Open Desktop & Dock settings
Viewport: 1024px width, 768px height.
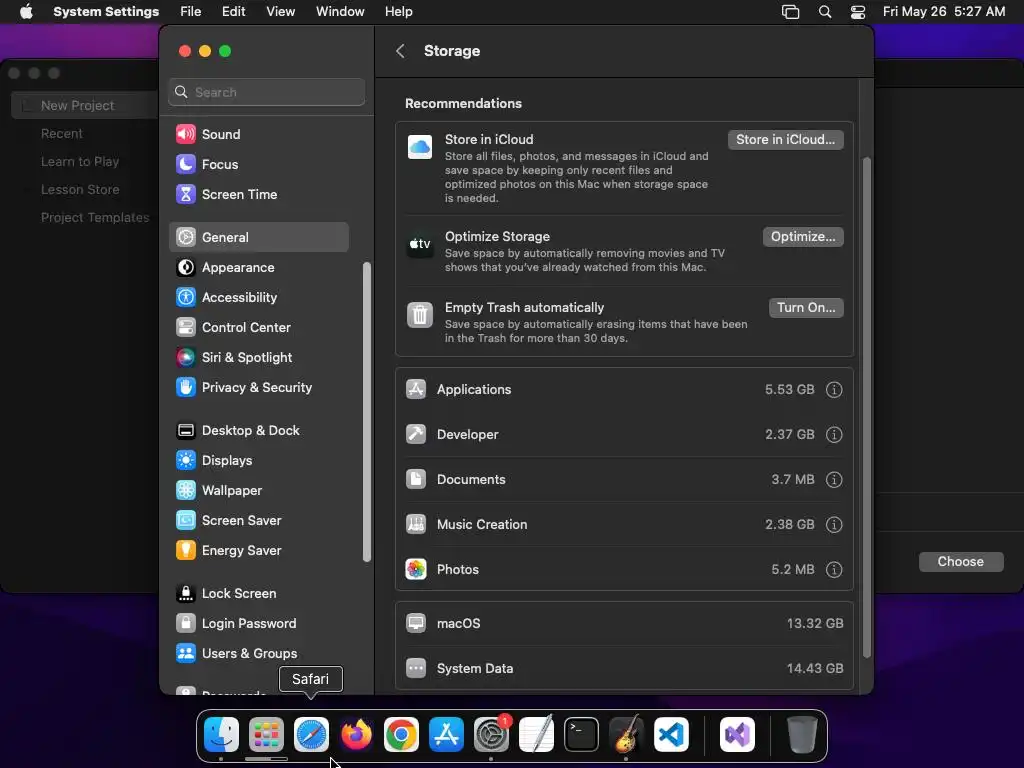point(259,430)
